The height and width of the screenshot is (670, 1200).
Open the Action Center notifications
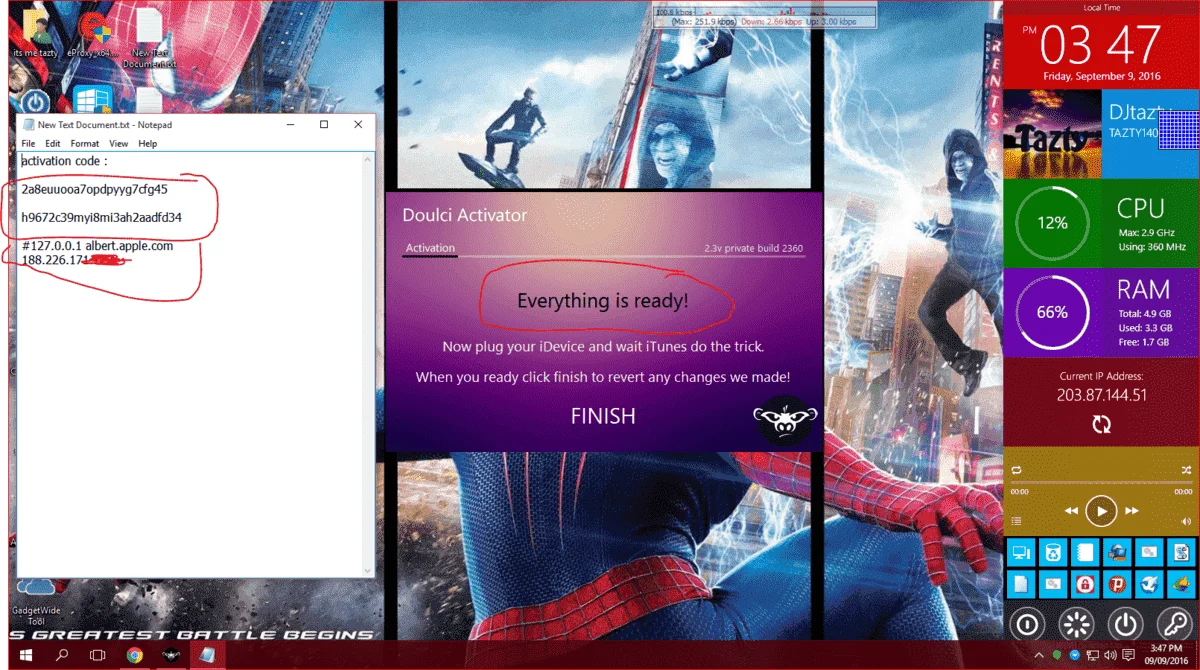[x=1128, y=654]
